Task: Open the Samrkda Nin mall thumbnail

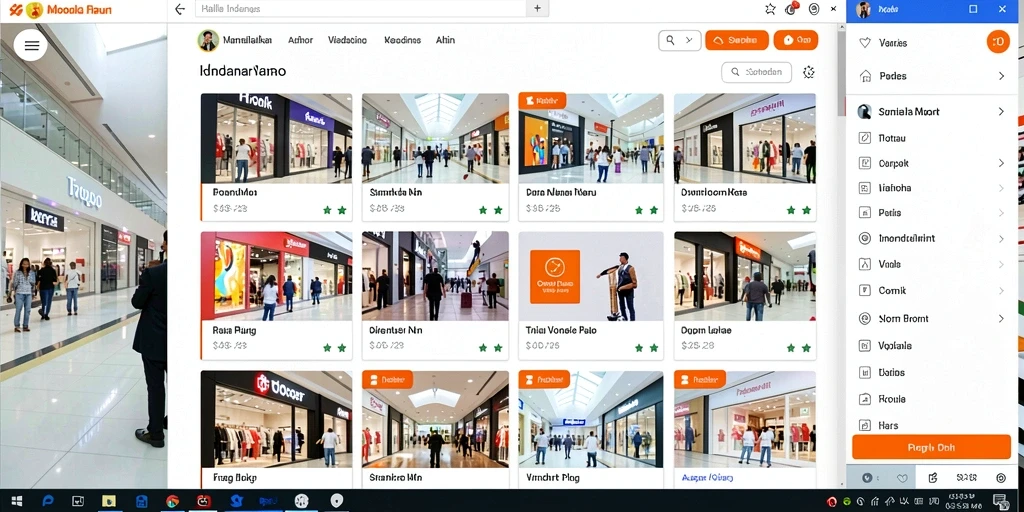Action: pyautogui.click(x=436, y=138)
